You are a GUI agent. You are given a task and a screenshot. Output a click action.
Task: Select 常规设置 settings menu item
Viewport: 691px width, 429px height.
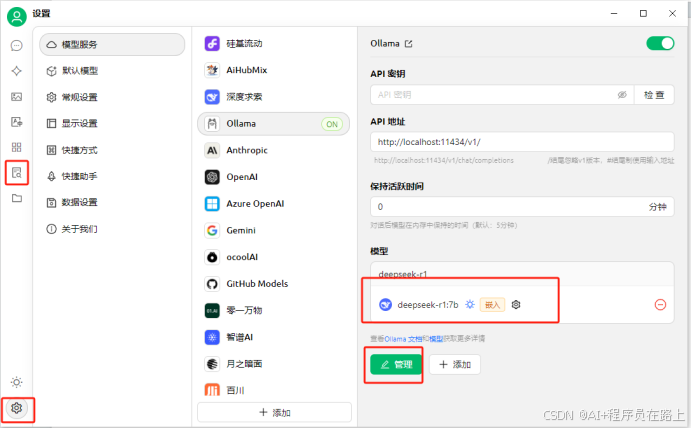tap(112, 97)
